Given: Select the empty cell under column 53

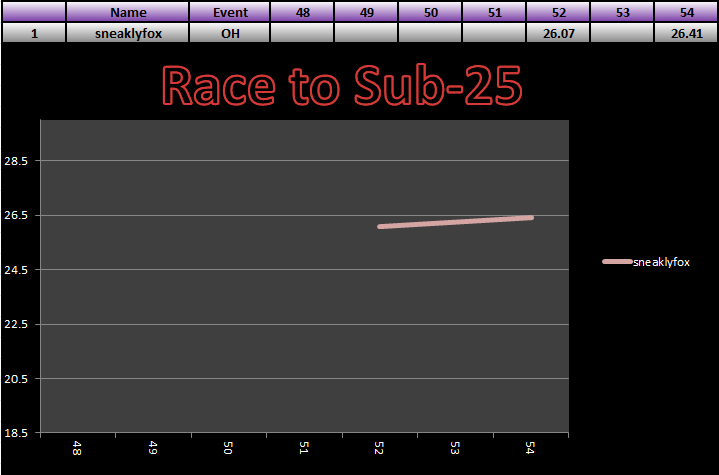Looking at the screenshot, I should pos(622,33).
